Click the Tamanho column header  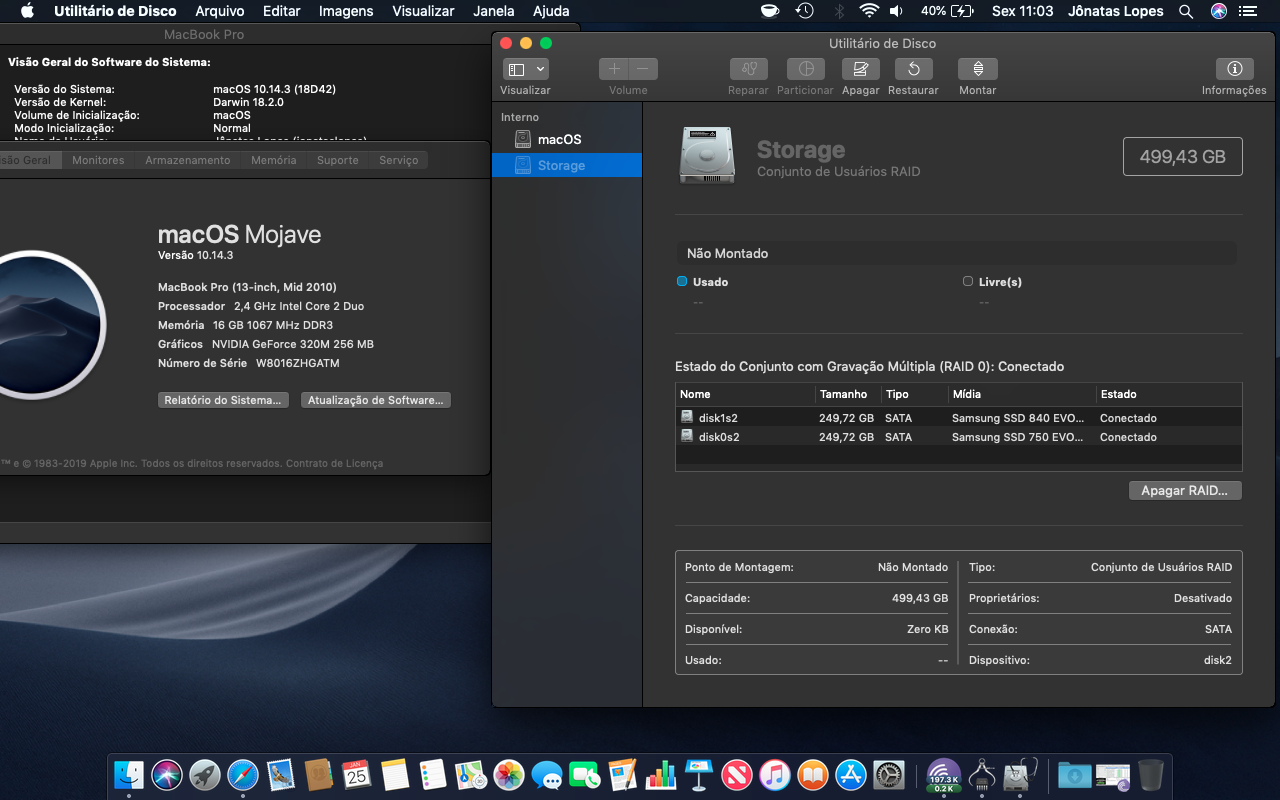coord(848,394)
